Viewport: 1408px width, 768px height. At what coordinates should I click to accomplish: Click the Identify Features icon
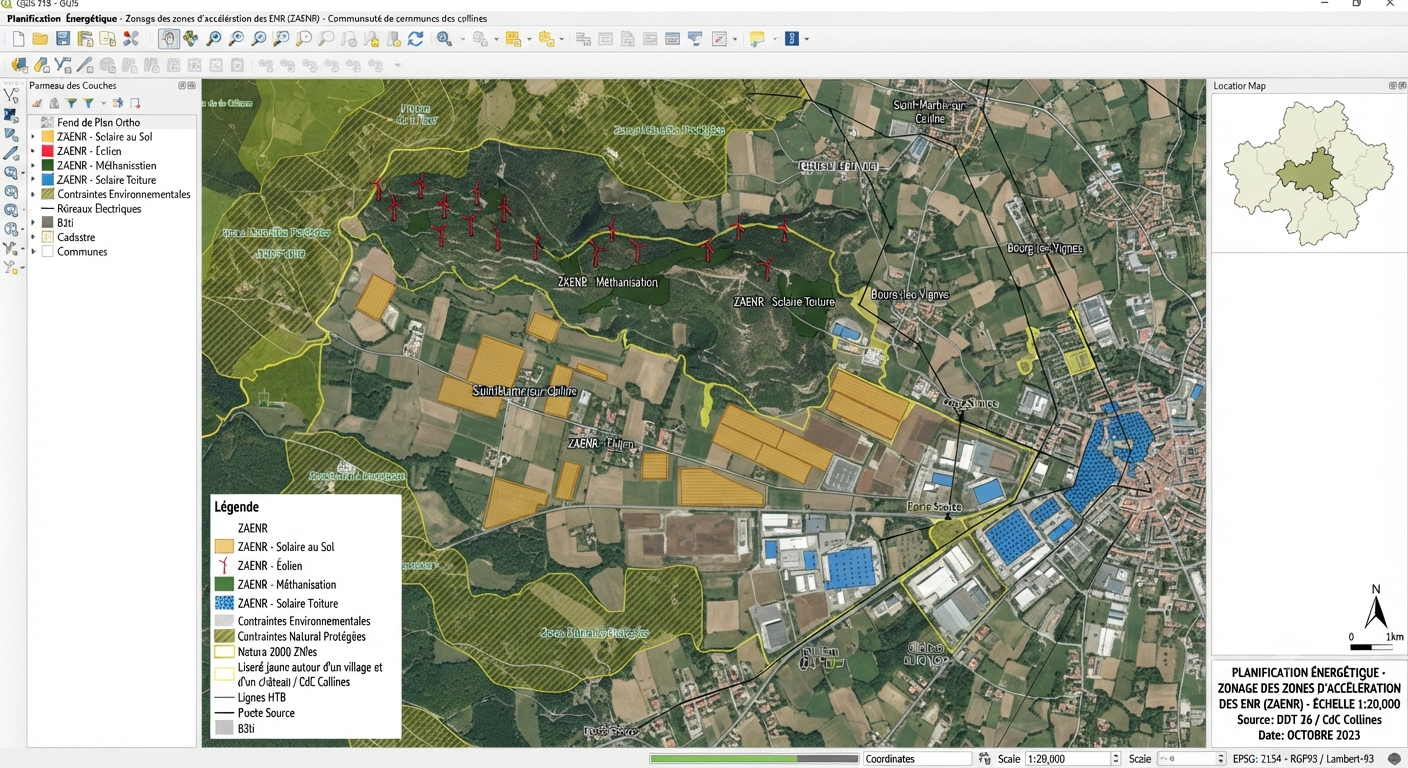[x=444, y=39]
